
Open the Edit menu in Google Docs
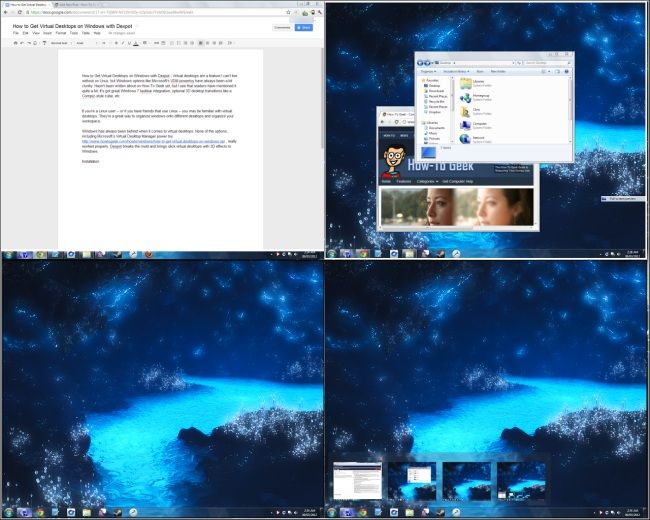click(25, 33)
